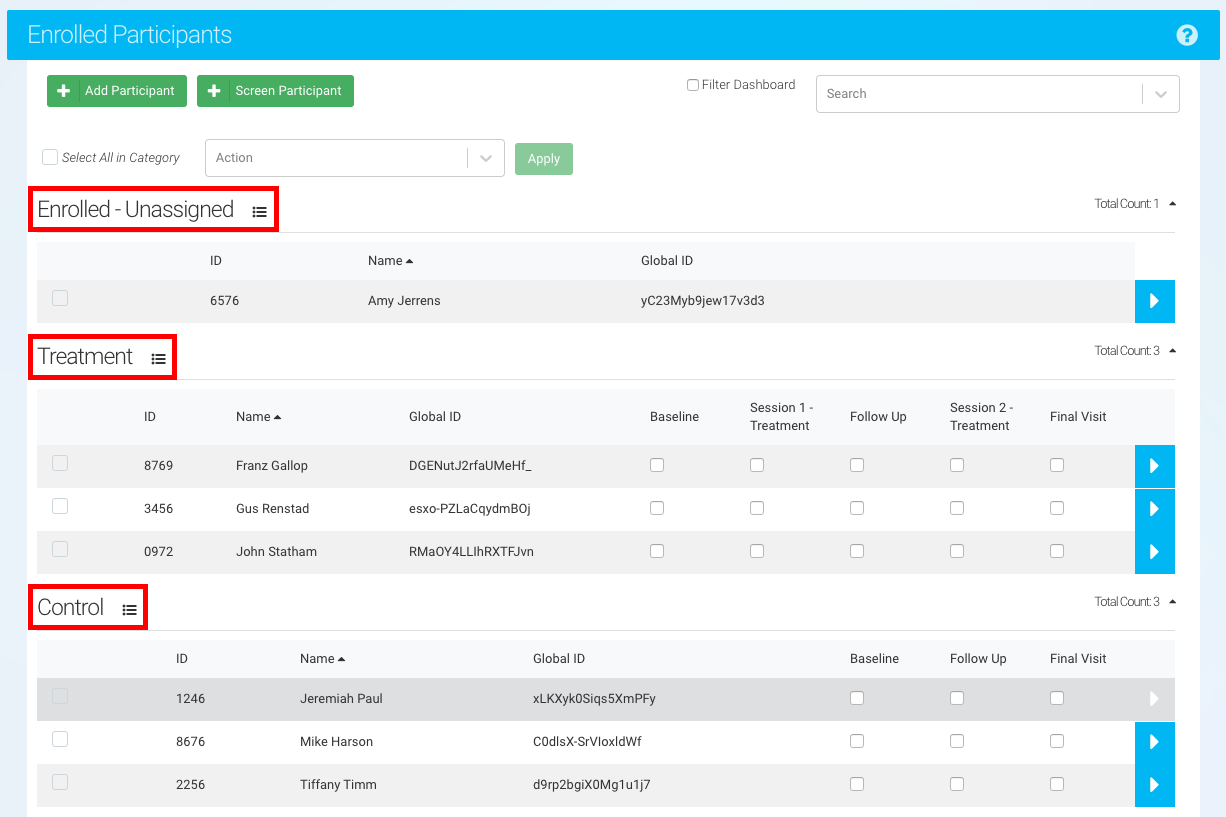Open list menu icon beside Treatment heading
The width and height of the screenshot is (1226, 817).
coord(158,359)
